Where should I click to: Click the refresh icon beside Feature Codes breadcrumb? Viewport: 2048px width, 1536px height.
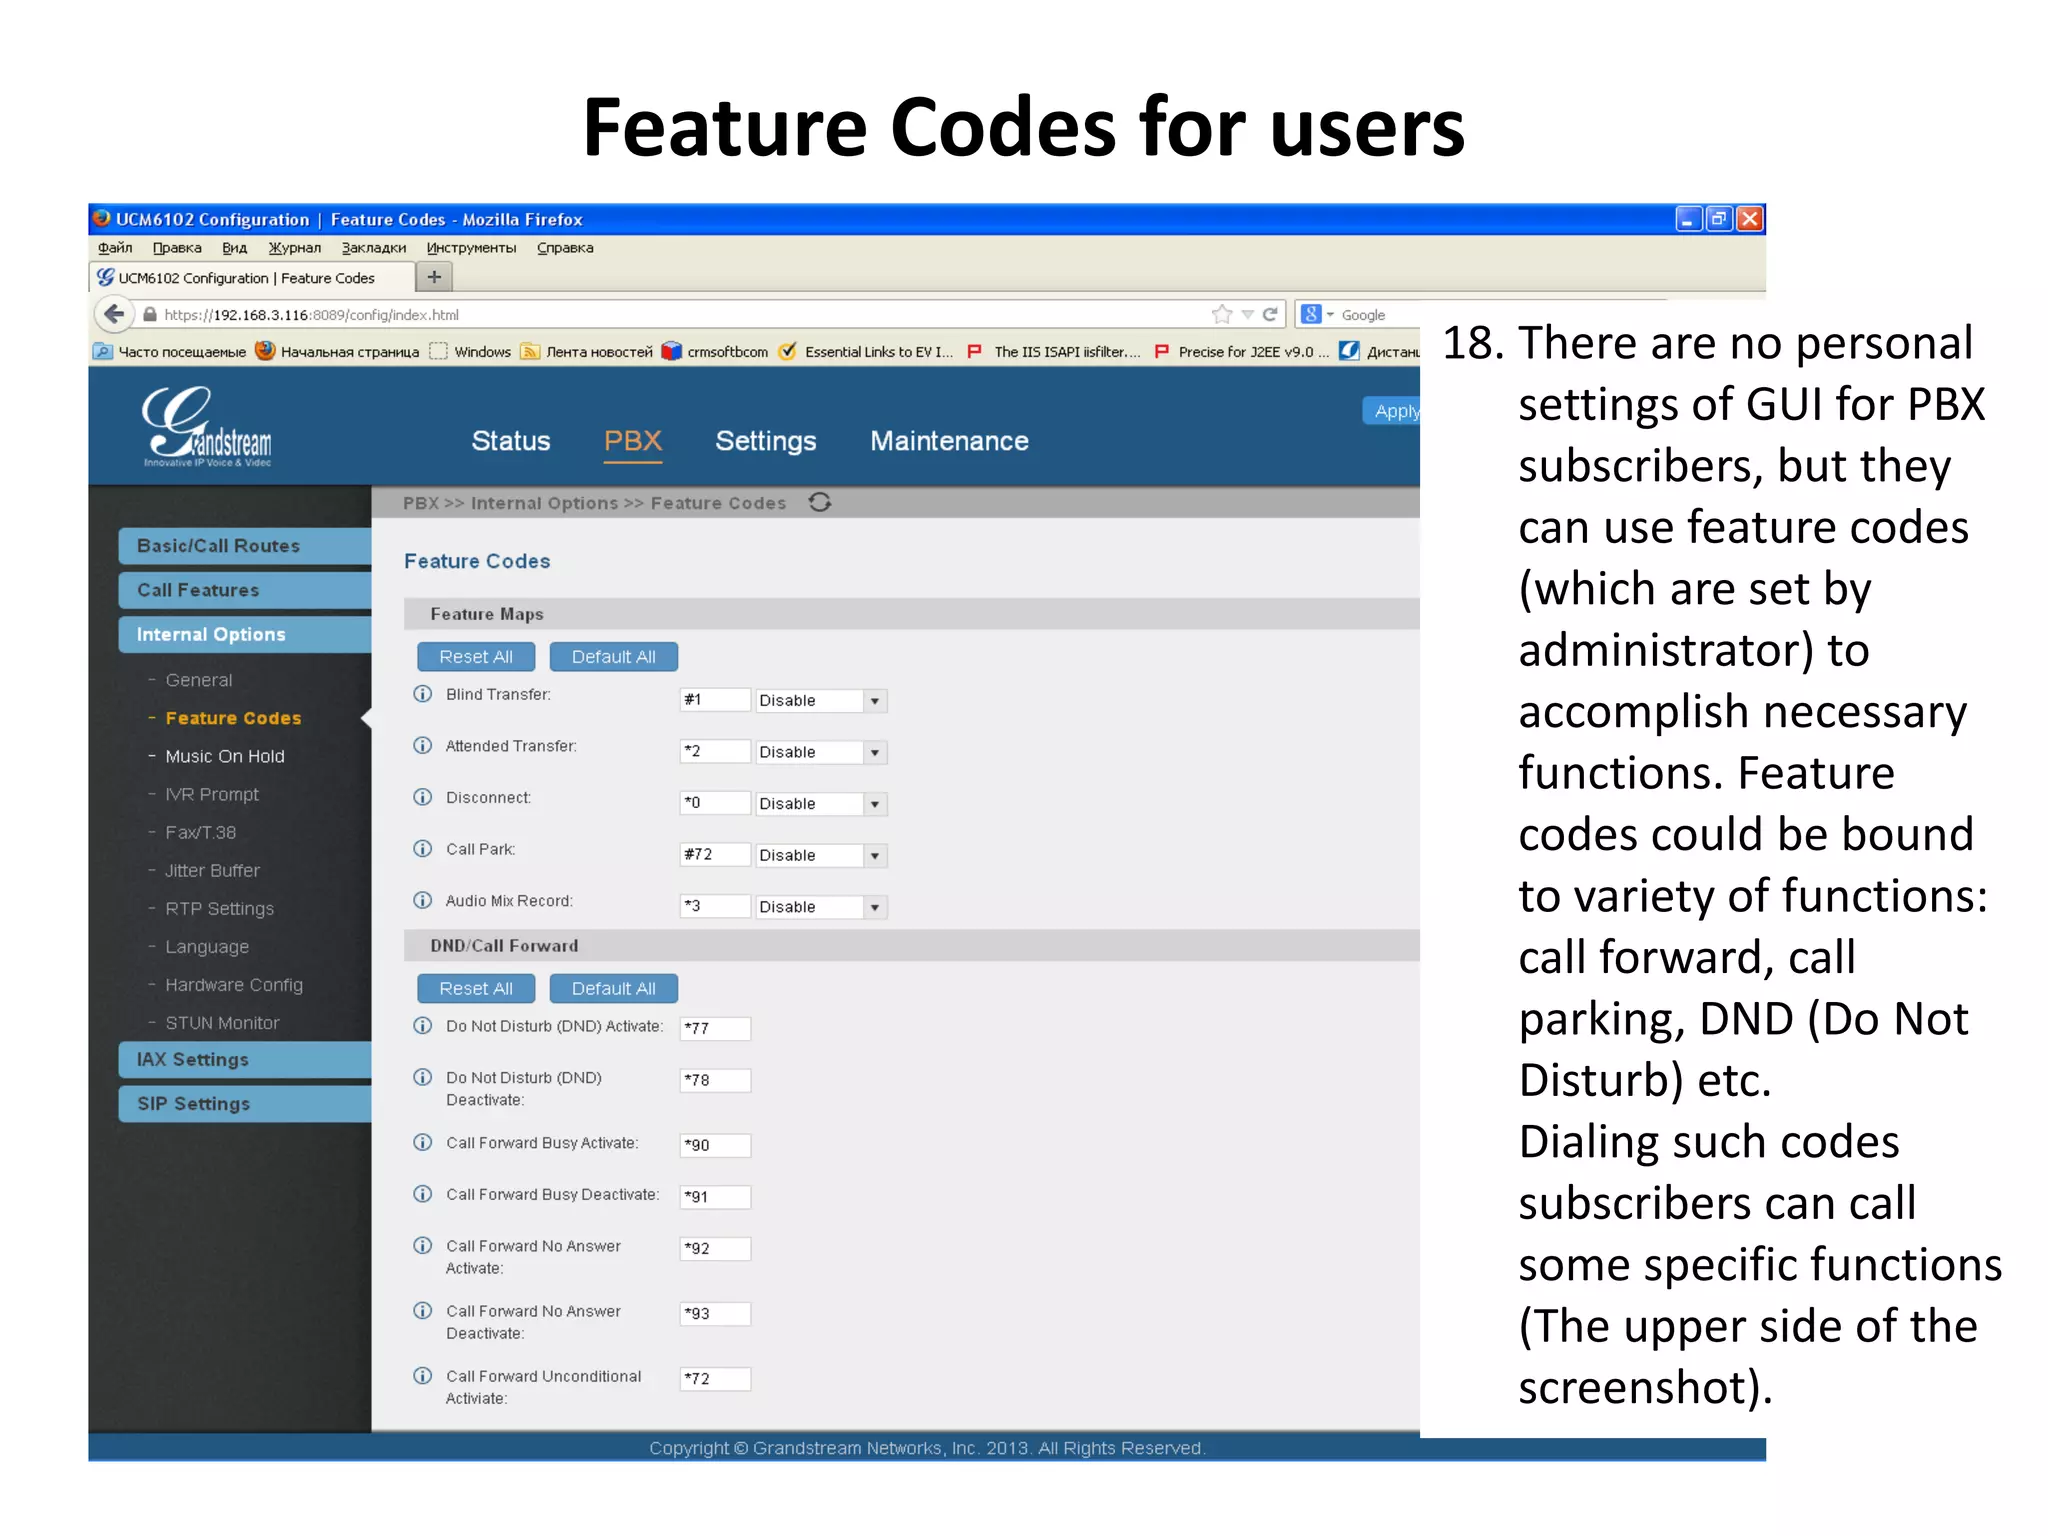click(820, 502)
